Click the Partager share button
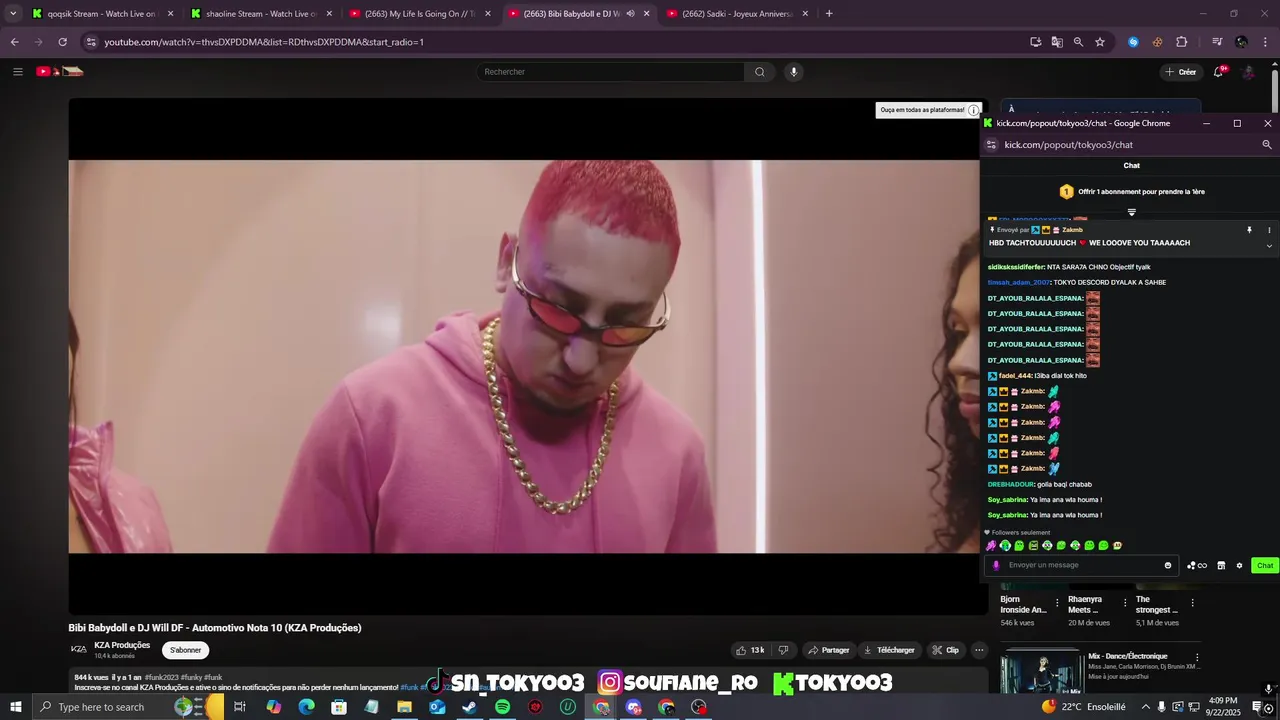This screenshot has width=1280, height=720. tap(828, 650)
